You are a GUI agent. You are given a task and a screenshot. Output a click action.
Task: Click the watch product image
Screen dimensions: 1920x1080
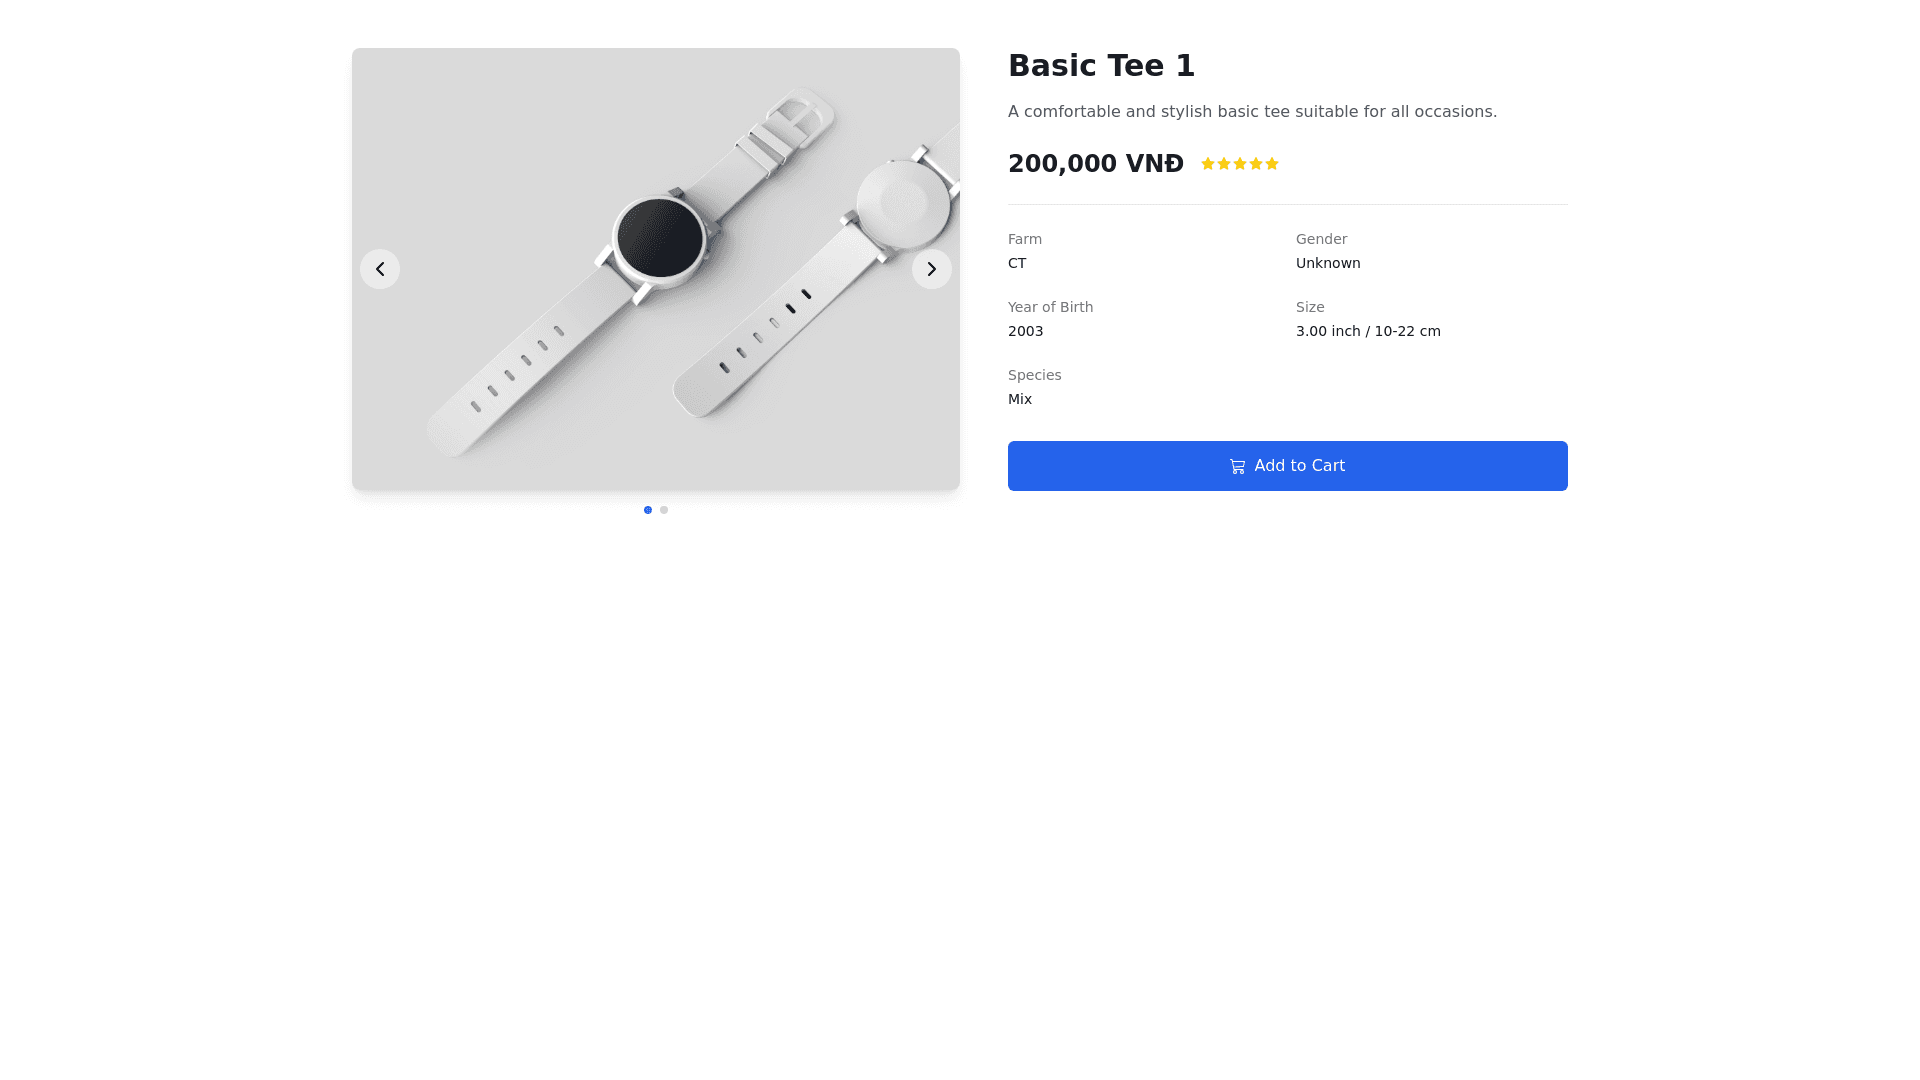point(655,269)
